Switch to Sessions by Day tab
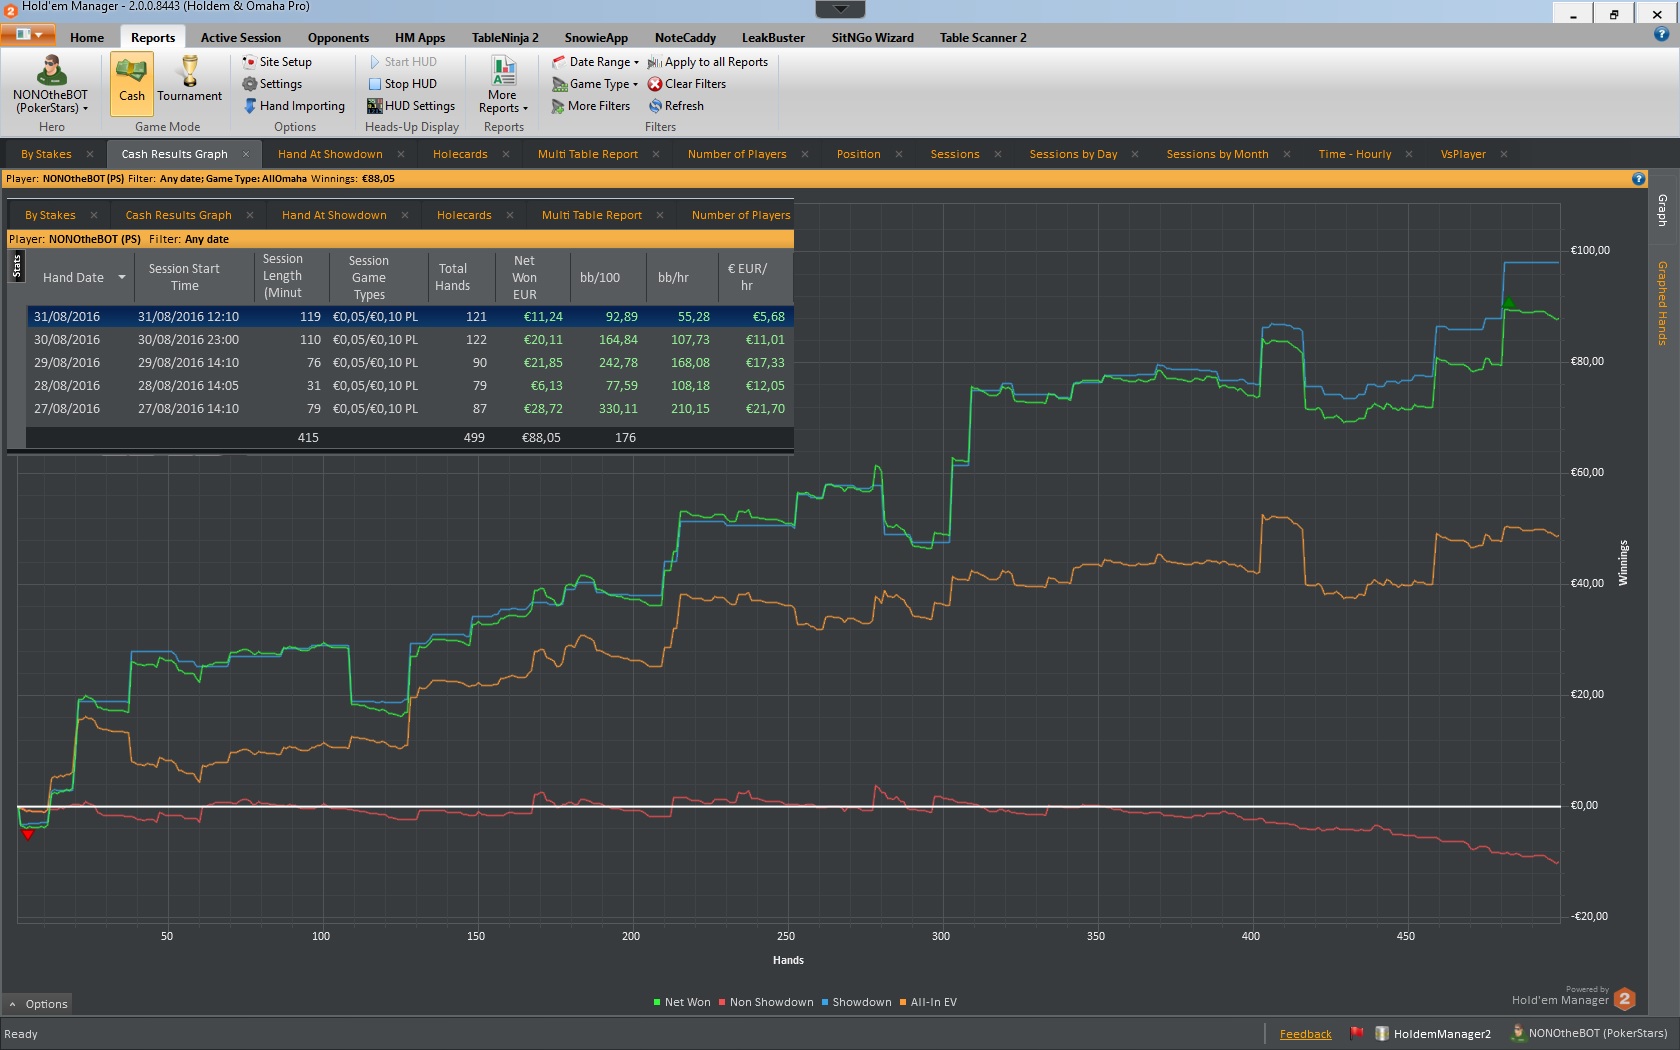This screenshot has height=1050, width=1680. click(x=1073, y=154)
